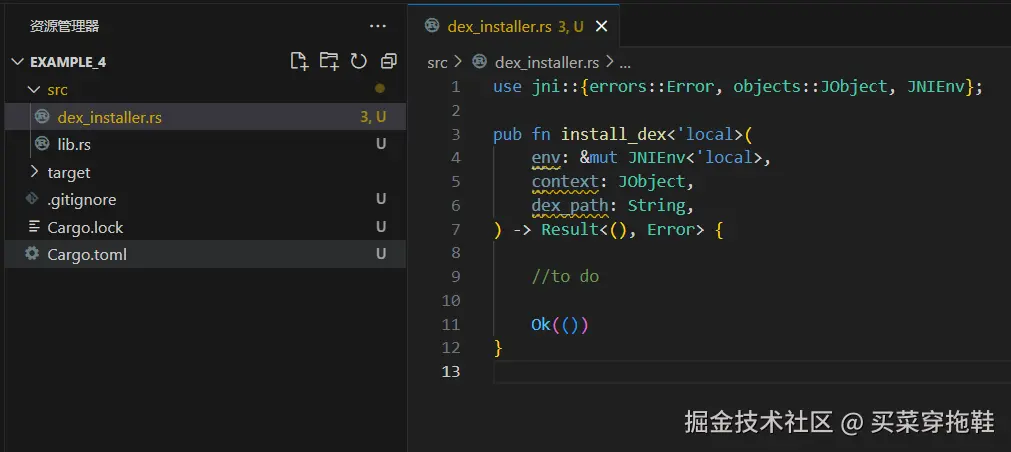Click the //to do comment

(565, 277)
